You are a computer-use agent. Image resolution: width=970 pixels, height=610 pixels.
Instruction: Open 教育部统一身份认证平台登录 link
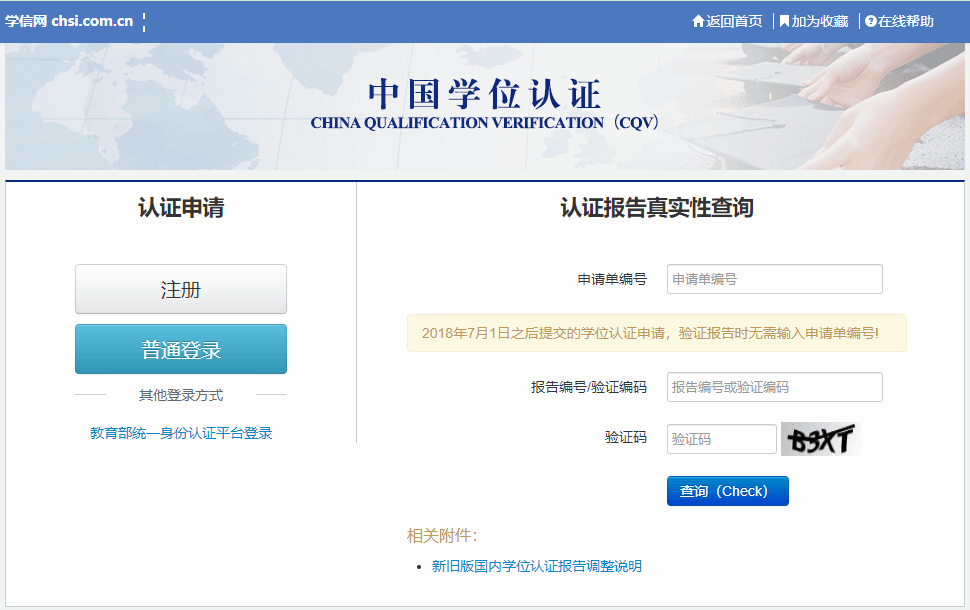(x=181, y=433)
